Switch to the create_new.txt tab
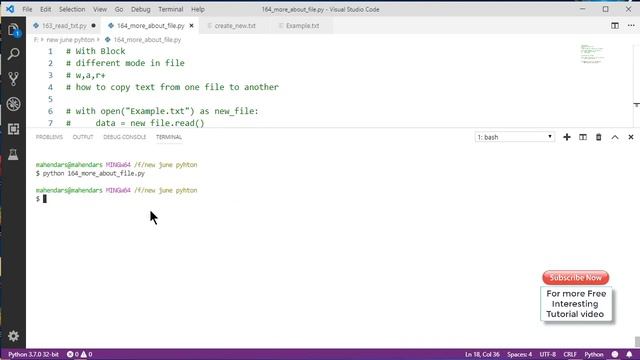640x360 pixels. (235, 25)
